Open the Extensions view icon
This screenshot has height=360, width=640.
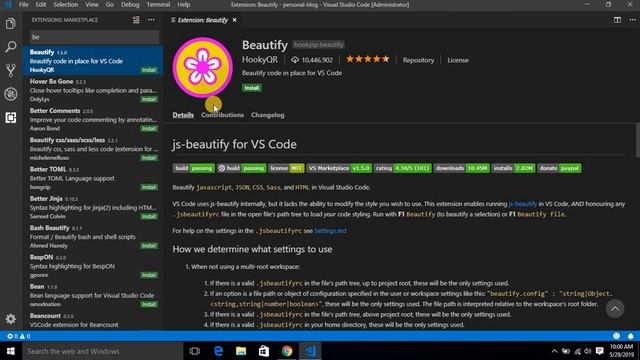click(11, 118)
